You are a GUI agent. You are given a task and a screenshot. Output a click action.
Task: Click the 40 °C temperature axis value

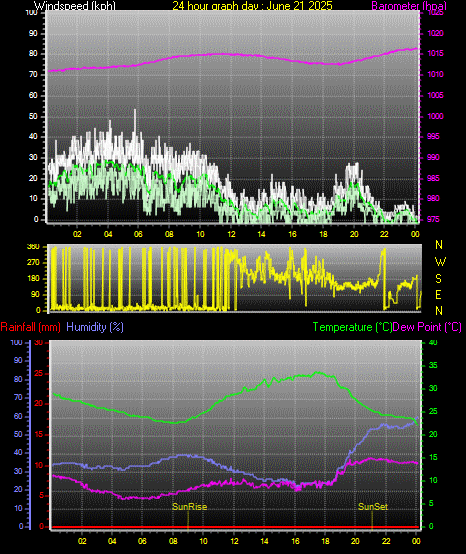(x=432, y=342)
